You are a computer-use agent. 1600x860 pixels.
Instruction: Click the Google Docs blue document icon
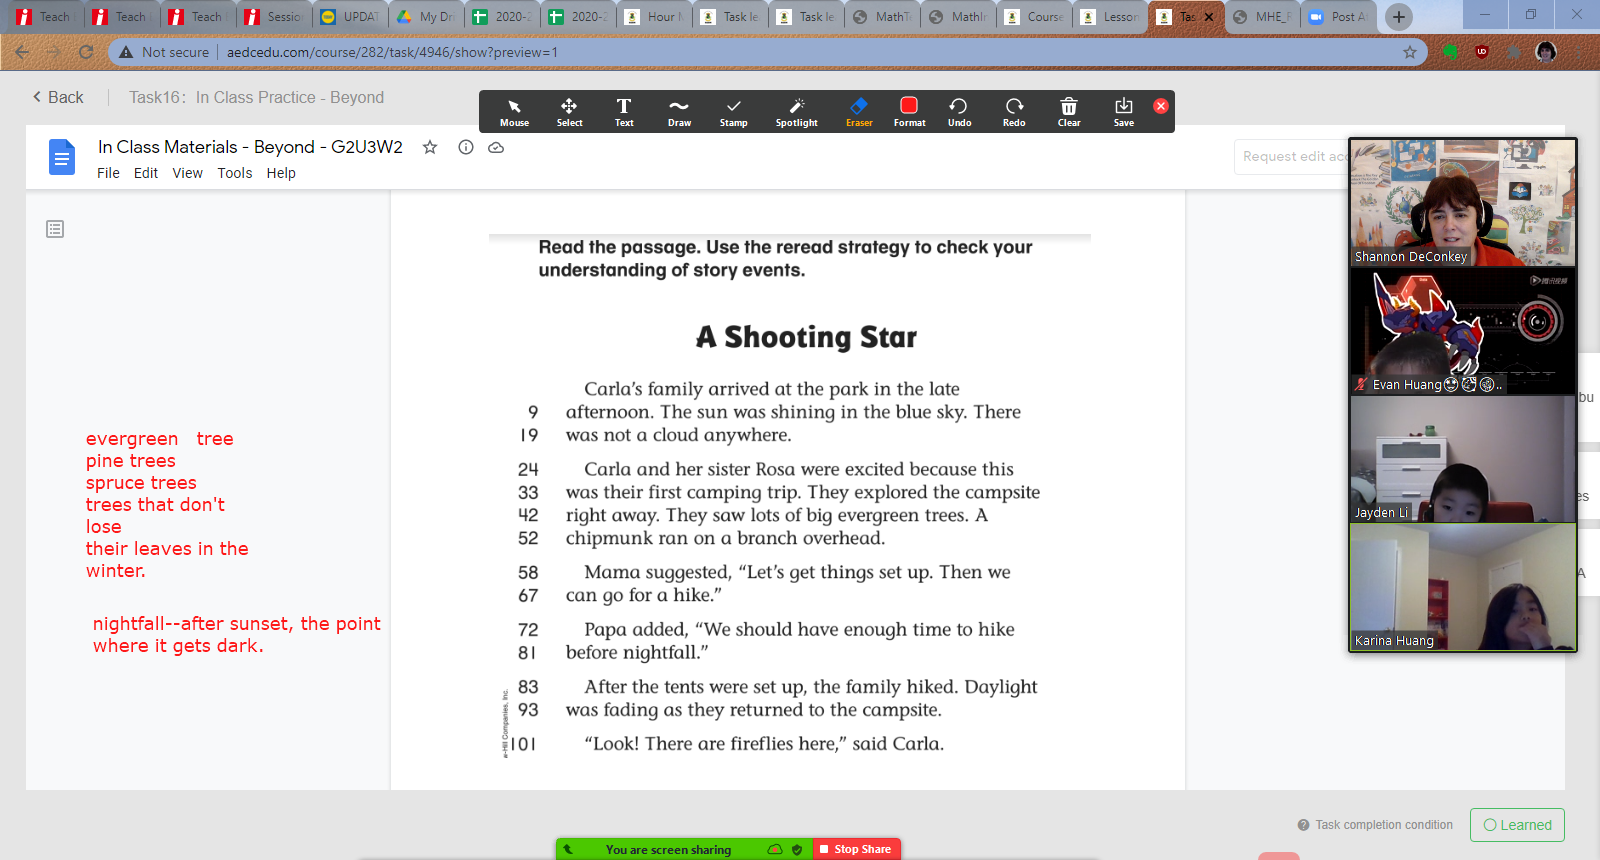62,157
